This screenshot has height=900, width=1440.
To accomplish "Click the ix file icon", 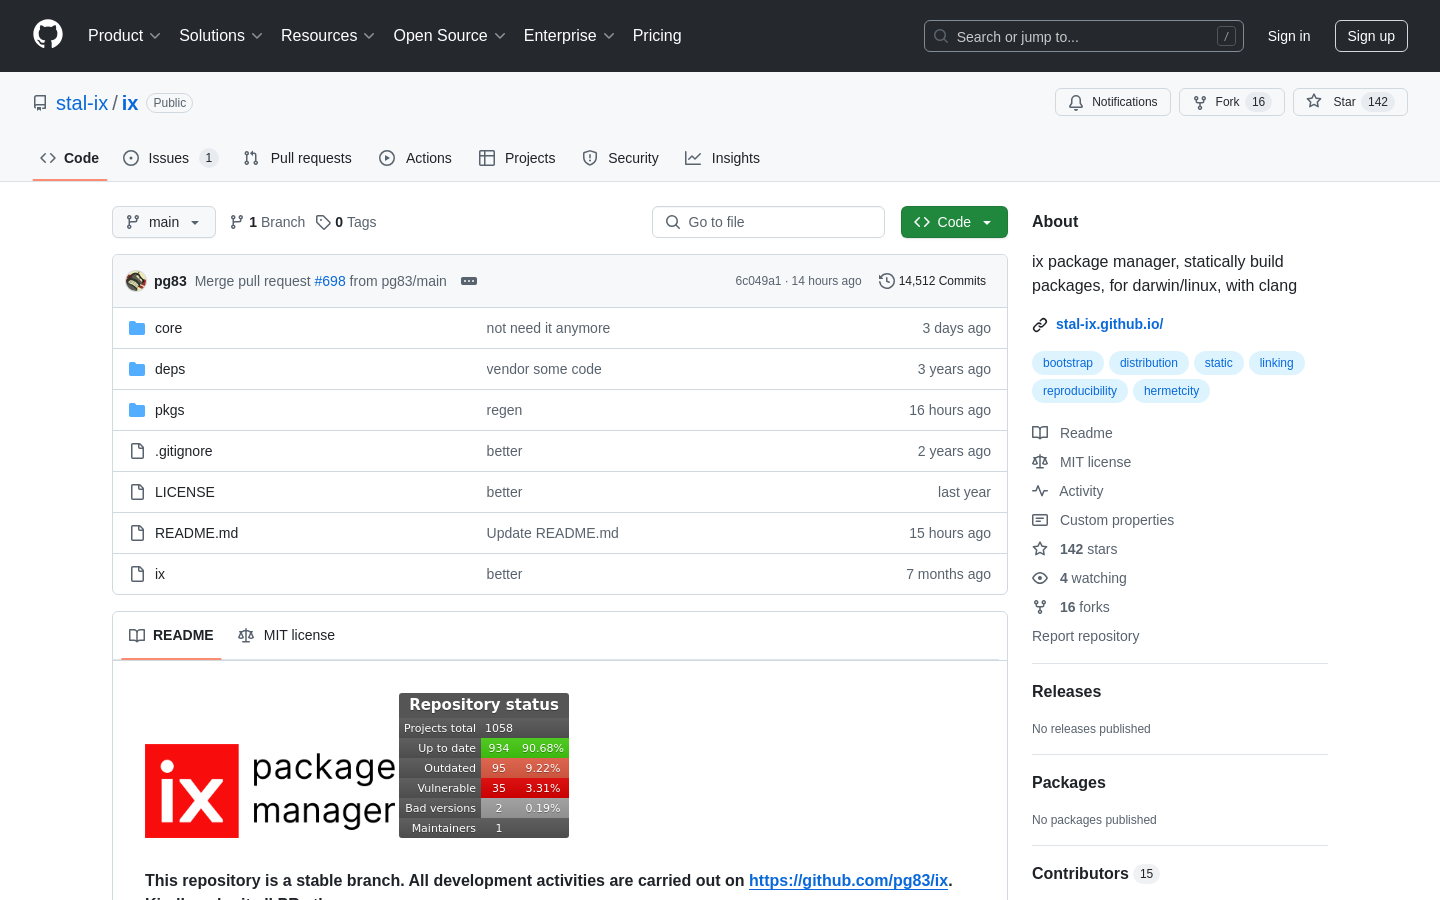I will click(137, 574).
